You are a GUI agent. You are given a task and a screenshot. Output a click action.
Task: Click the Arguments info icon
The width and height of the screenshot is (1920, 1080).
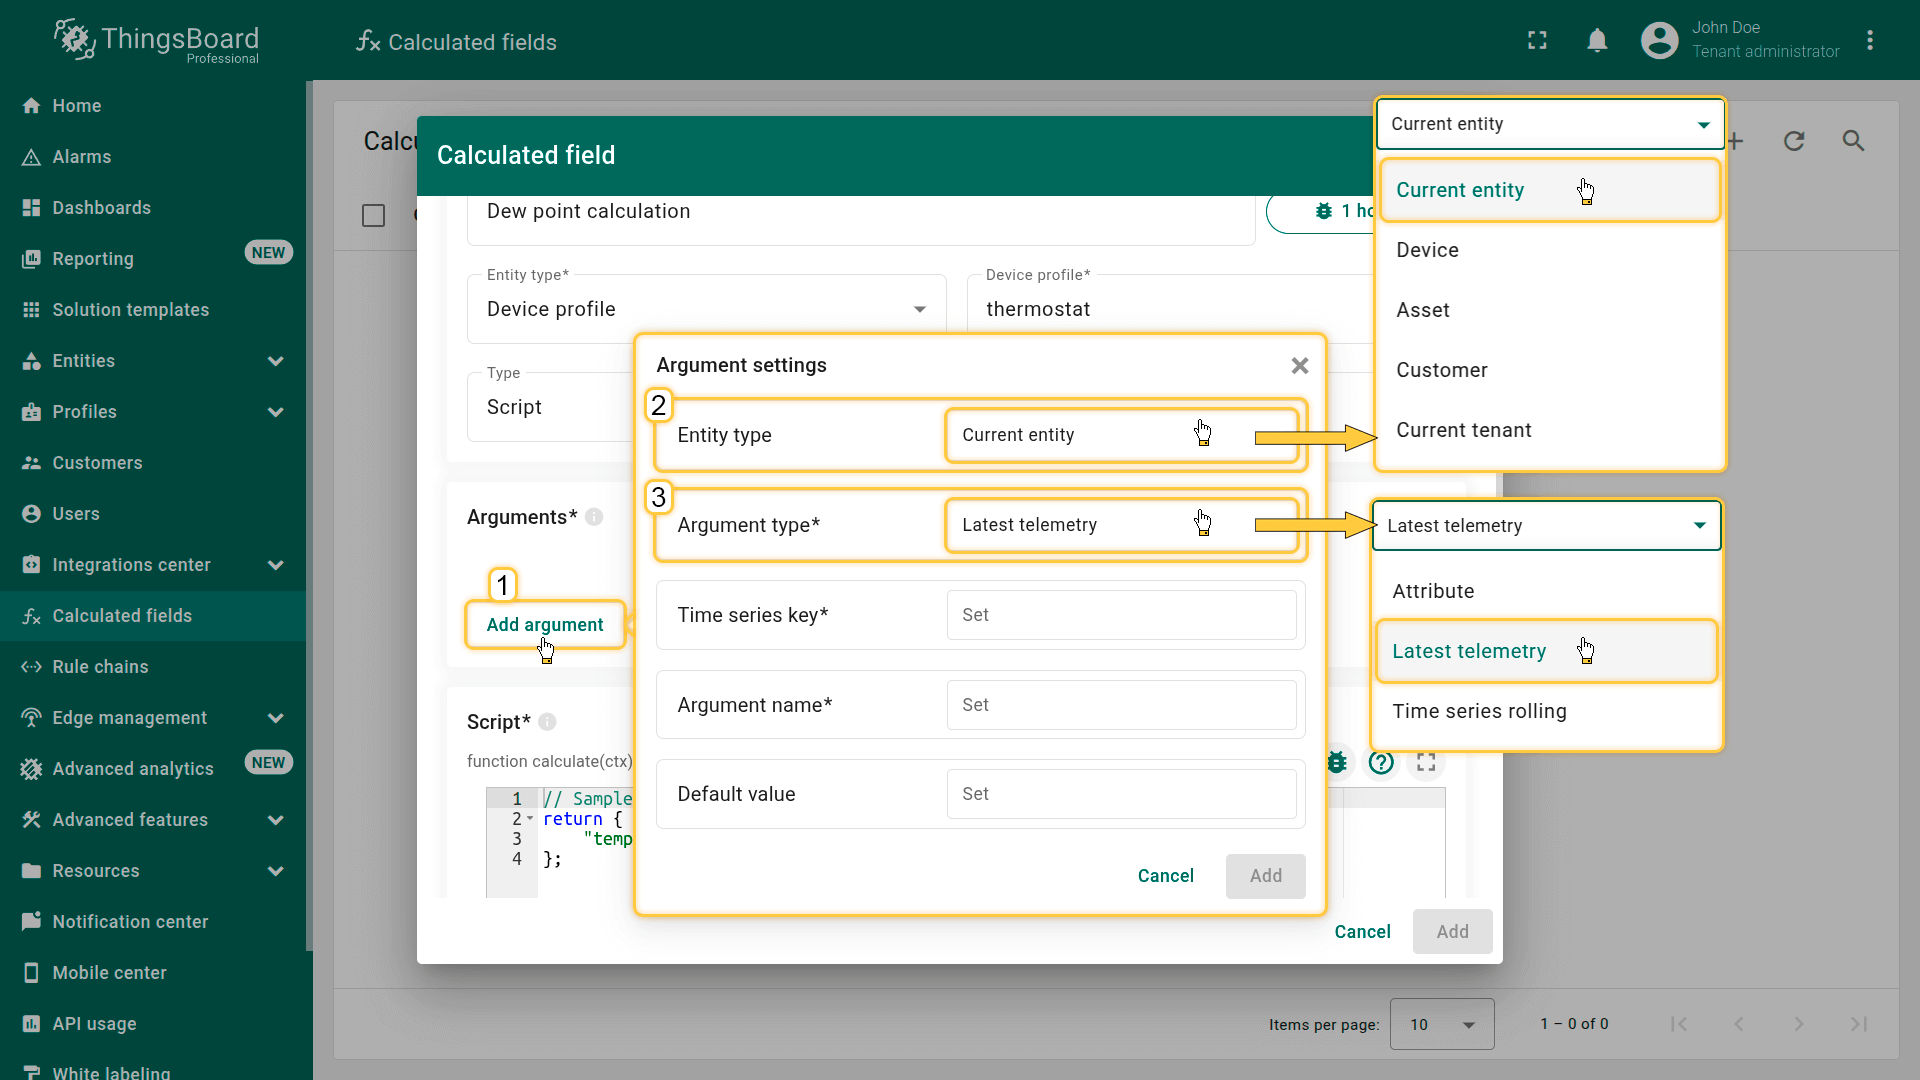pos(594,517)
